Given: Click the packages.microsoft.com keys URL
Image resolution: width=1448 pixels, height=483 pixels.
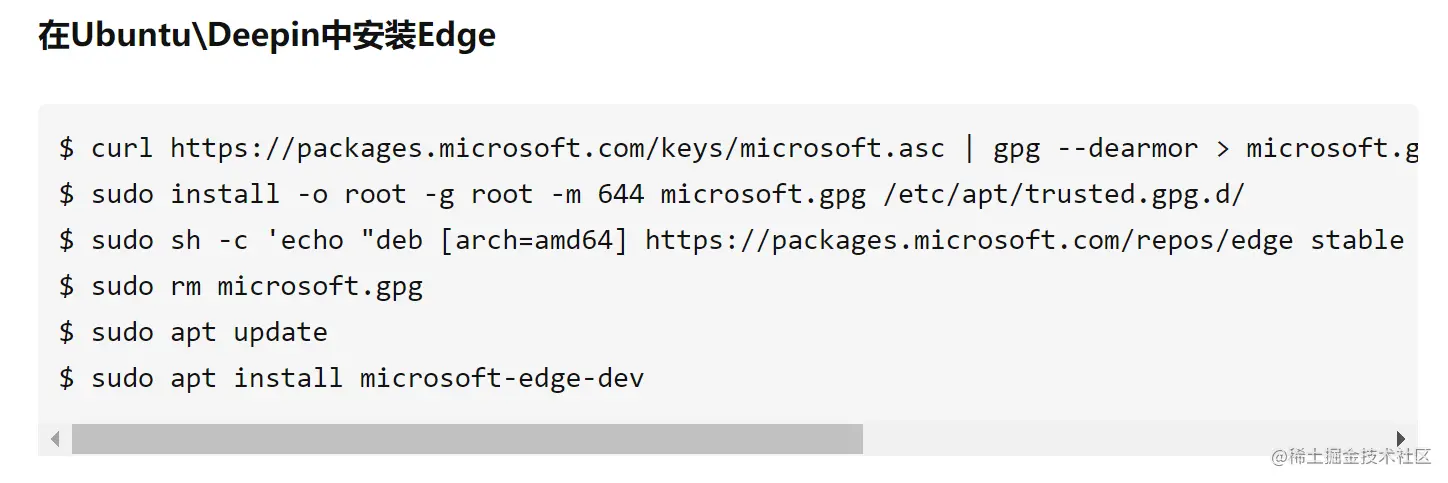Looking at the screenshot, I should click(x=557, y=149).
